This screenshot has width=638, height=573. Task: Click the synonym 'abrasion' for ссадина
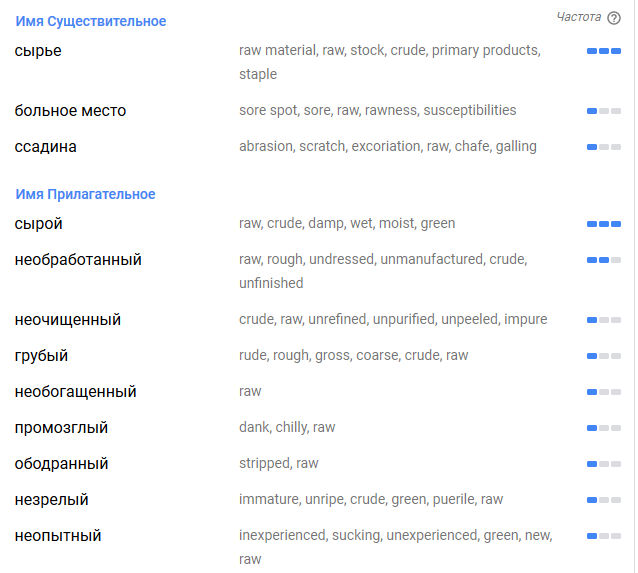265,146
